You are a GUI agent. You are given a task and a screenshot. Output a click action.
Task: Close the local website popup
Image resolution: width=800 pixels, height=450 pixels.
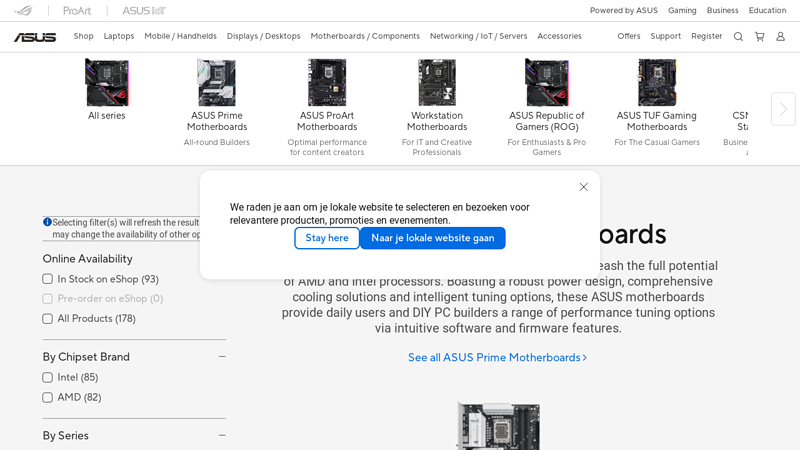click(584, 187)
